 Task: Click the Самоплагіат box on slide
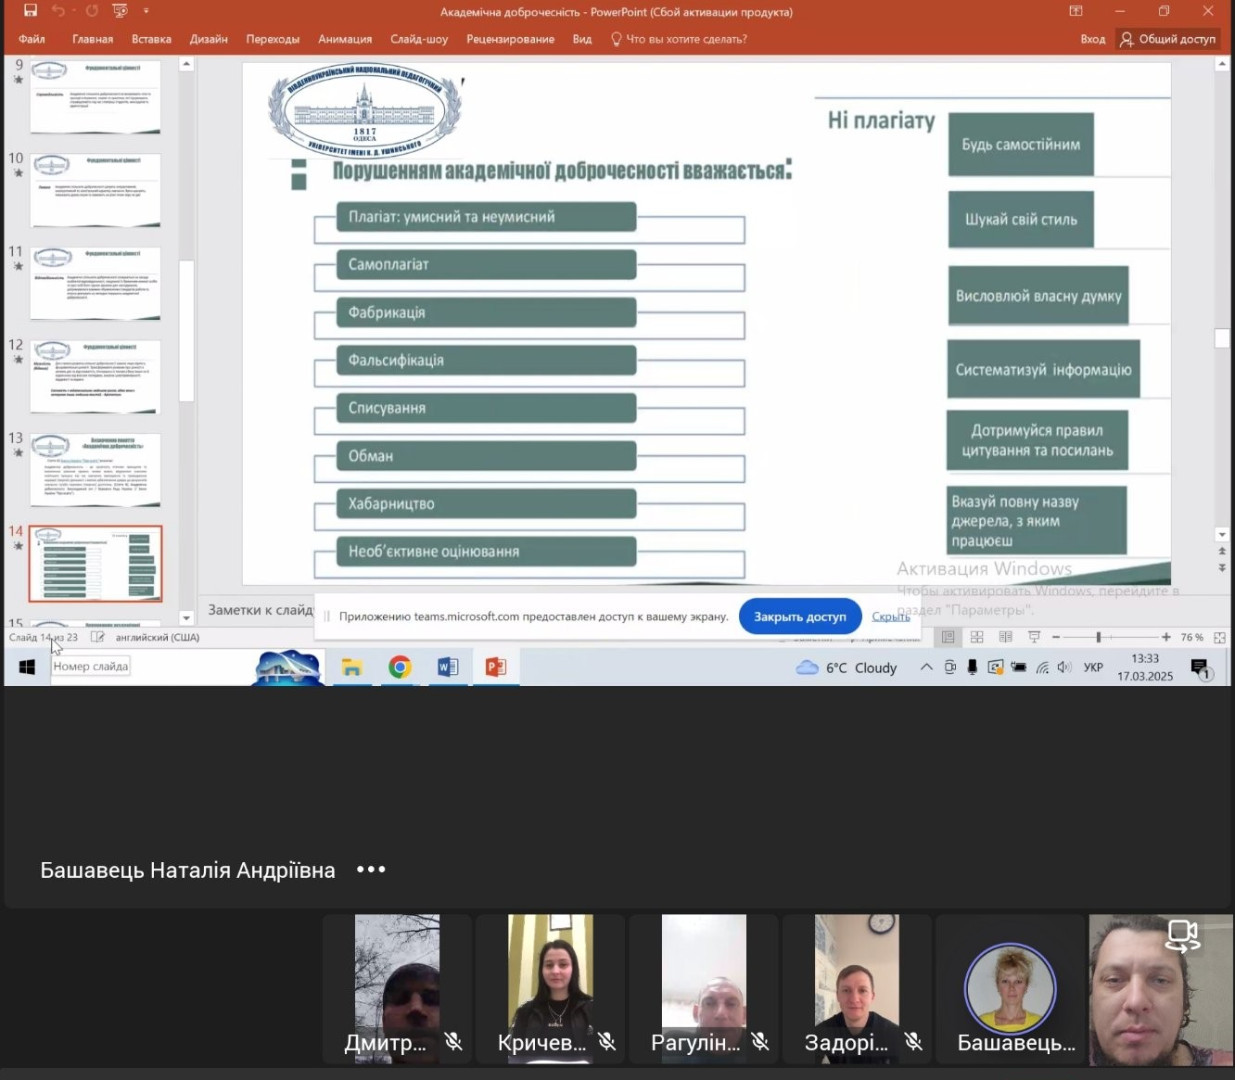(486, 264)
